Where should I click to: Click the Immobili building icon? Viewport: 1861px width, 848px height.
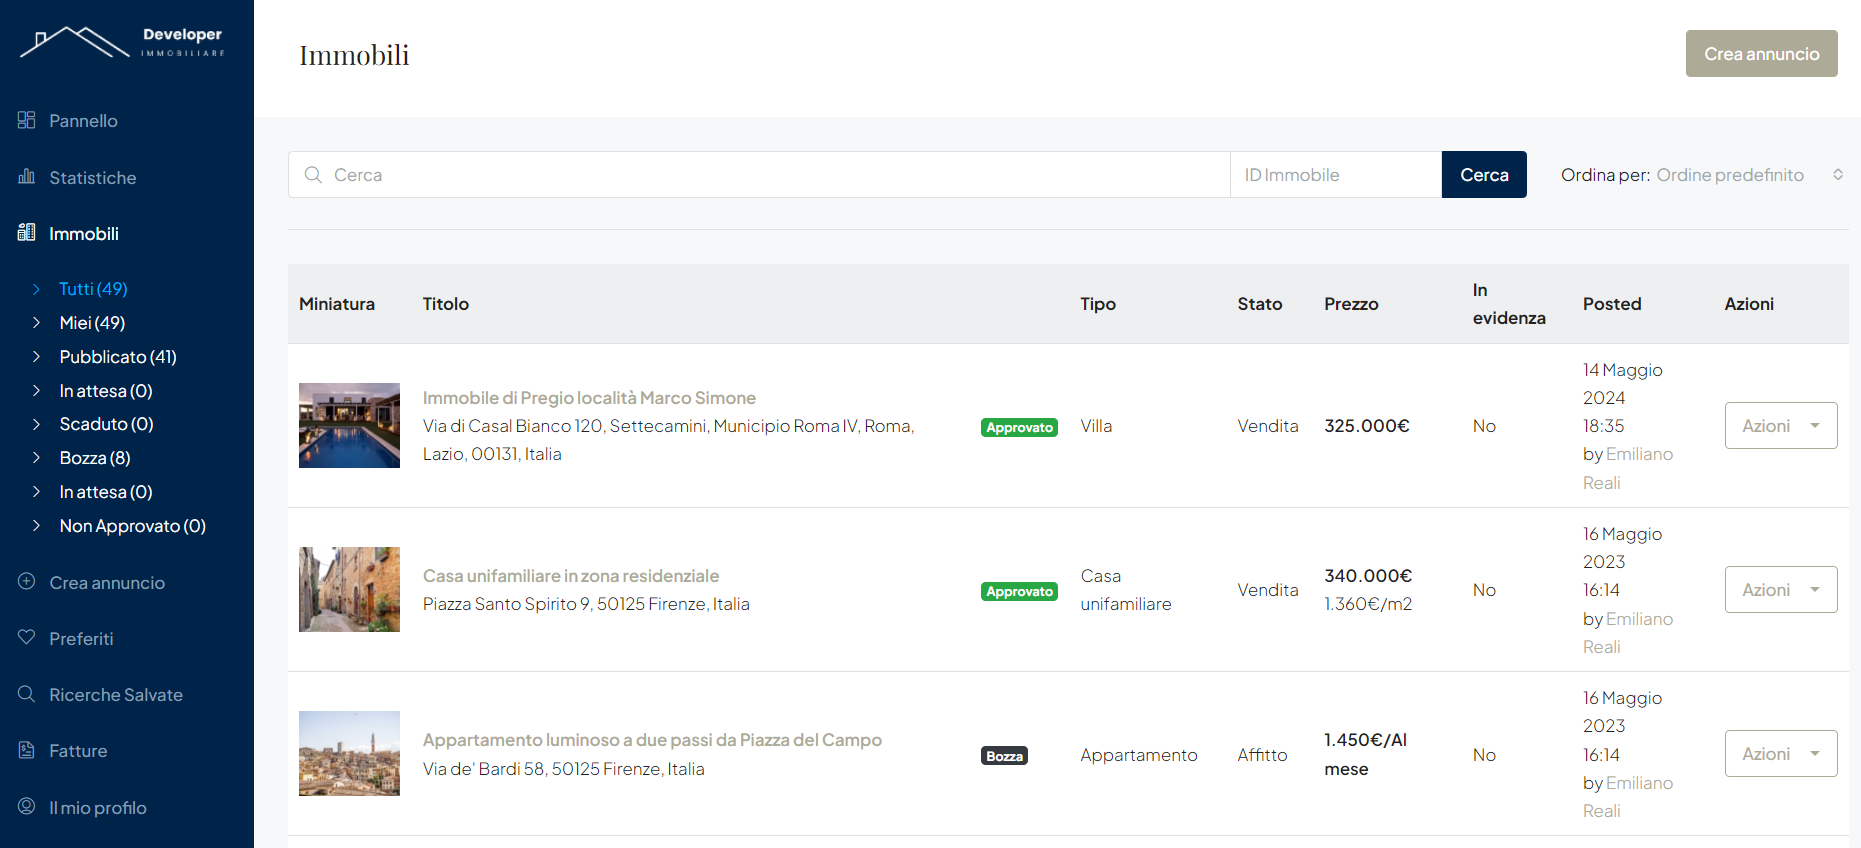(27, 233)
